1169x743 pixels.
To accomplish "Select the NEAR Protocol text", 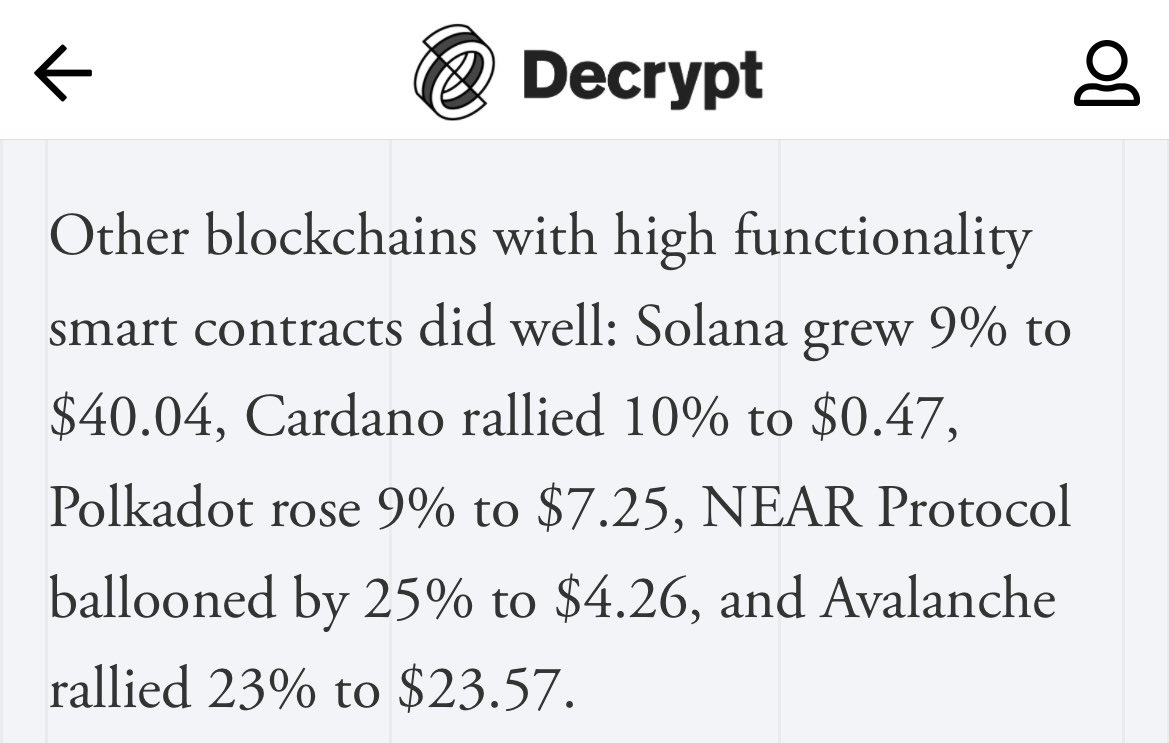I will point(886,508).
